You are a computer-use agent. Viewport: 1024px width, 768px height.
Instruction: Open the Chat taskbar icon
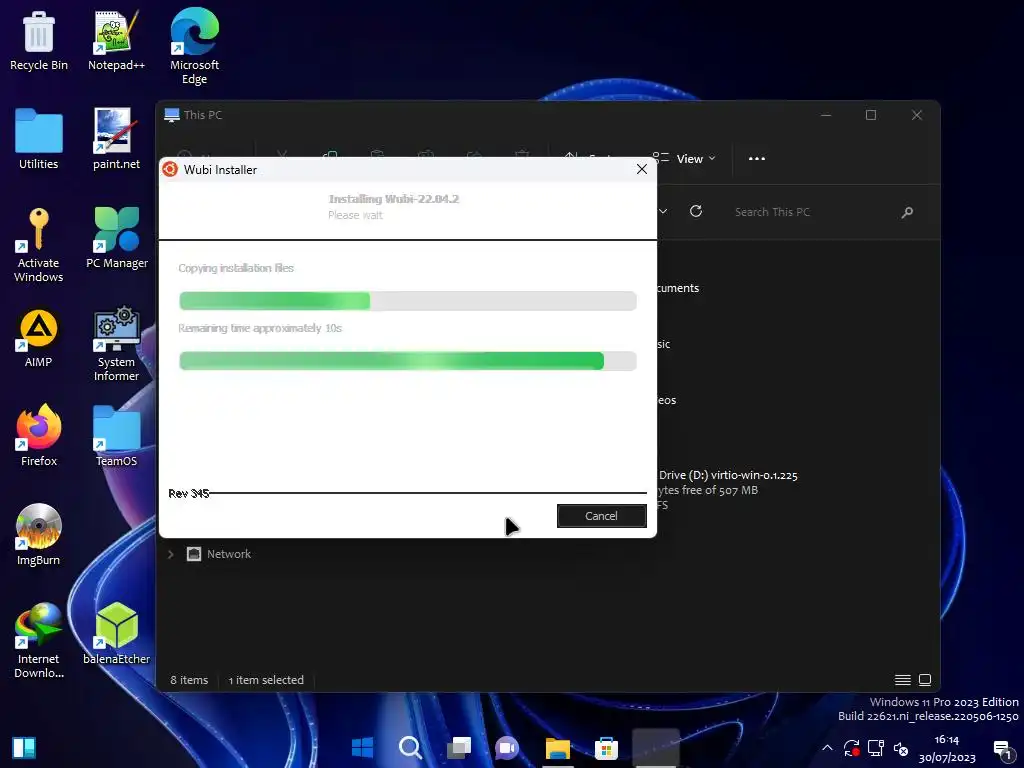[x=507, y=747]
